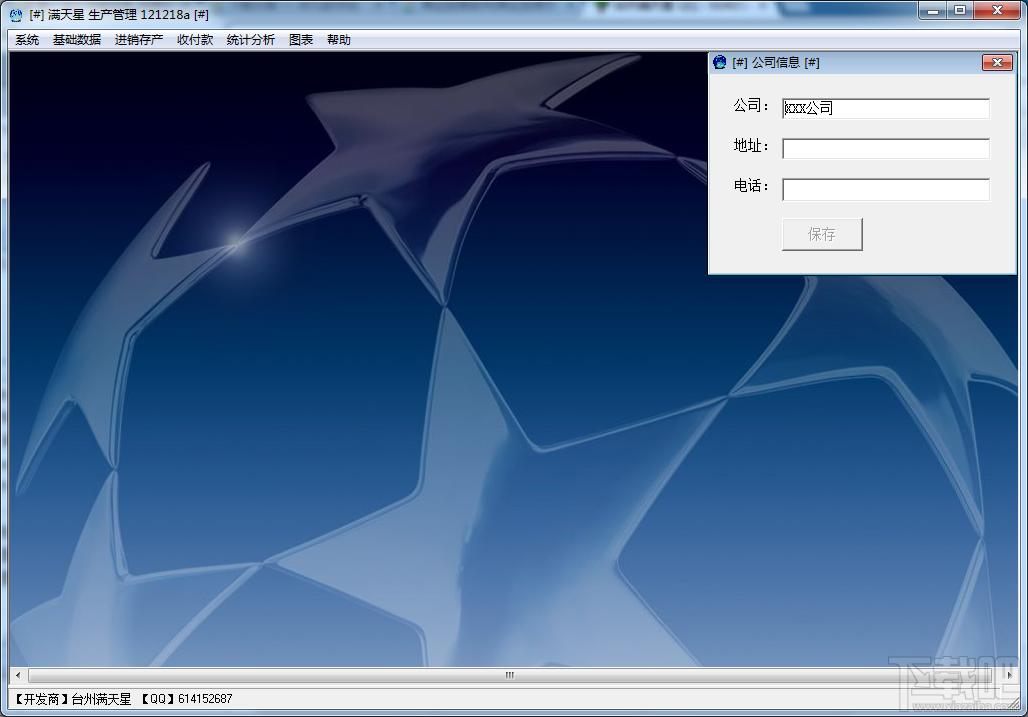Click the 【开发商】台州满天星 status text
Viewport: 1028px width, 717px height.
pyautogui.click(x=72, y=699)
